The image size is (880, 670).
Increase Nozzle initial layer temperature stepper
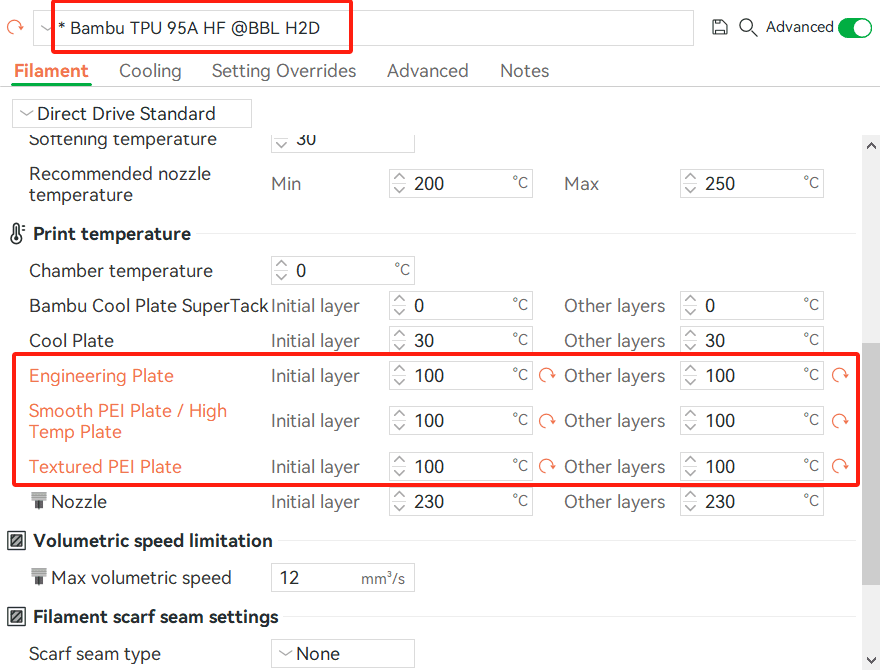point(399,494)
